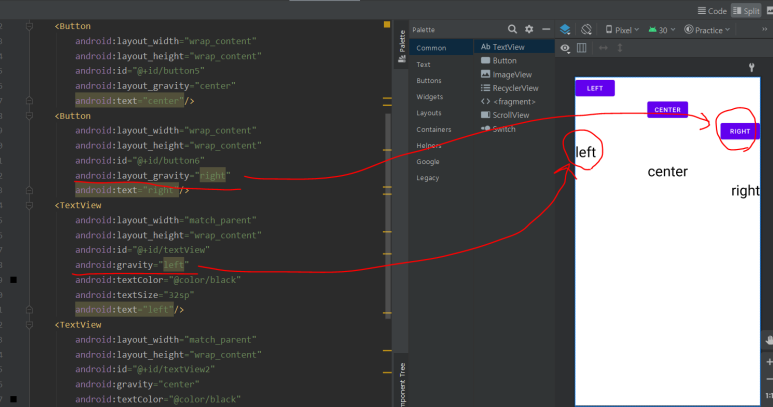Select the "left" TextView in the preview
This screenshot has width=773, height=407.
pos(586,152)
